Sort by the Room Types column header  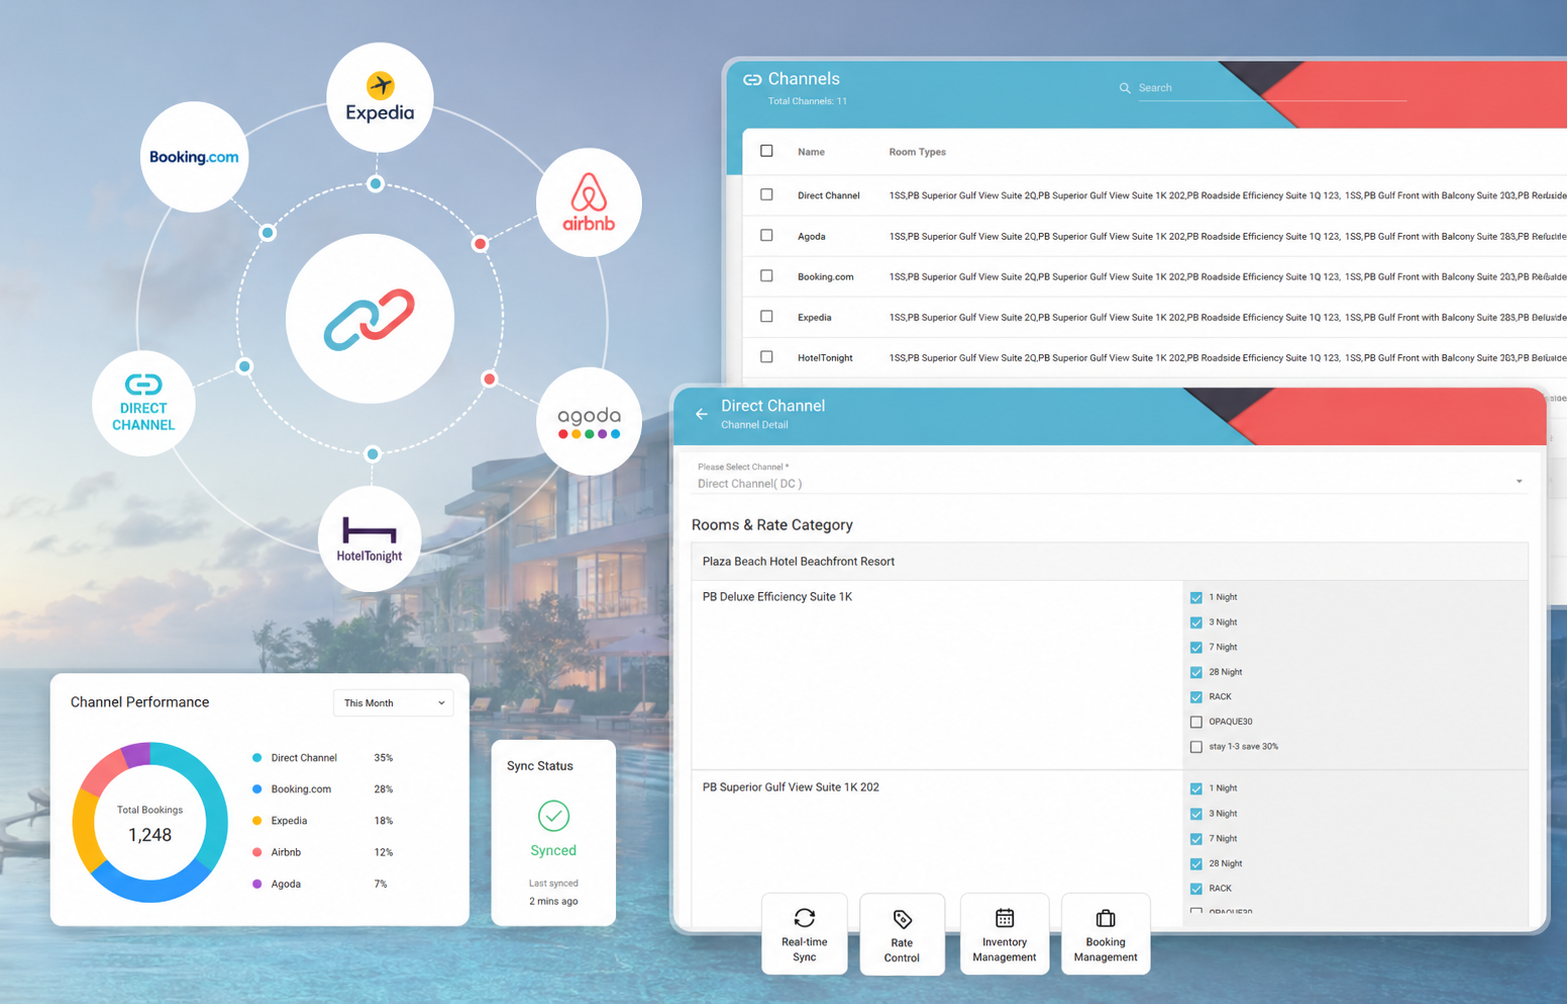(x=917, y=152)
